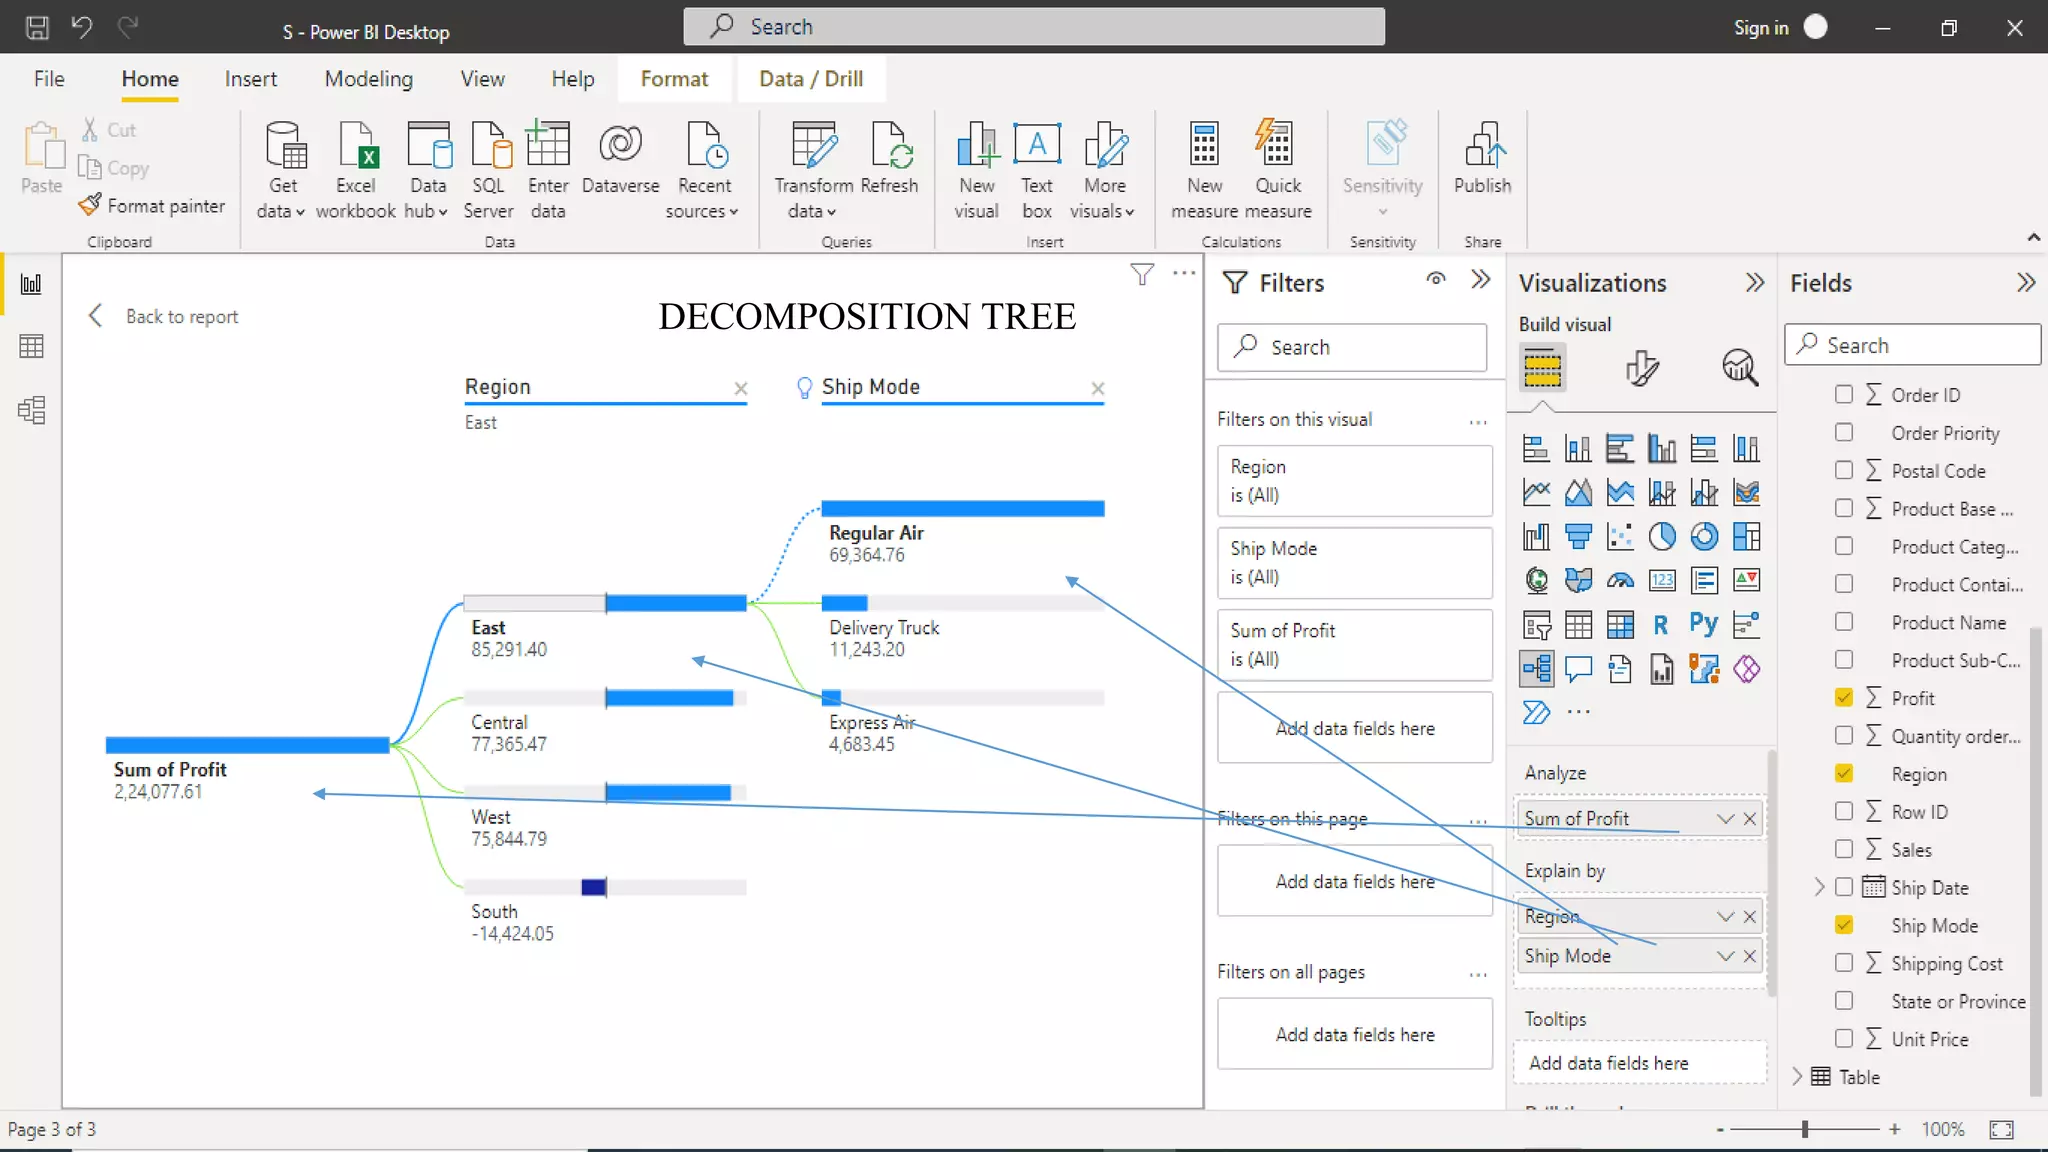
Task: Open the Get data dropdown
Action: [281, 211]
